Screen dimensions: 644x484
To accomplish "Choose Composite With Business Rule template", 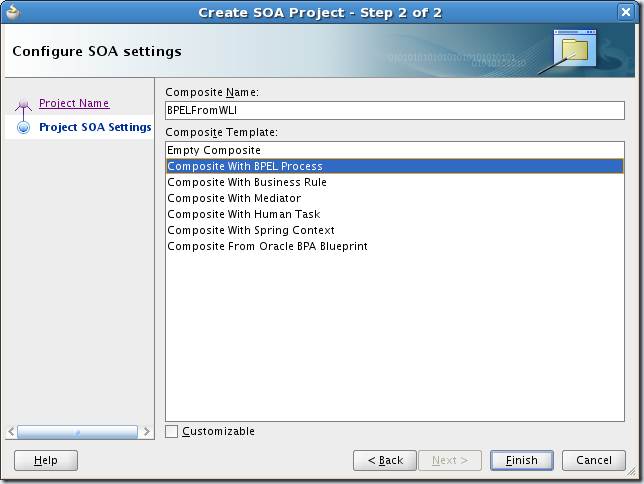I will click(395, 182).
